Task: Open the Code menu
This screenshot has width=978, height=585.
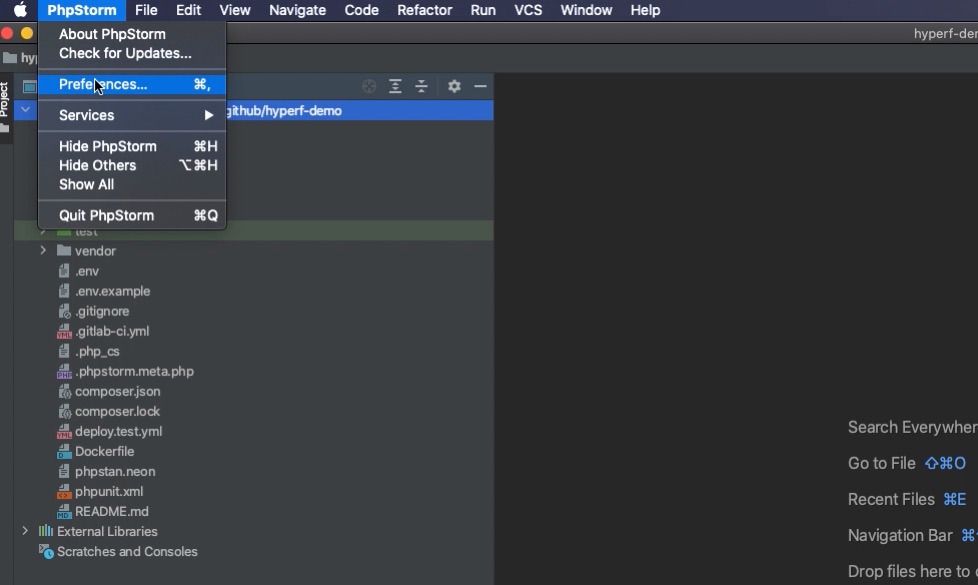Action: [362, 10]
